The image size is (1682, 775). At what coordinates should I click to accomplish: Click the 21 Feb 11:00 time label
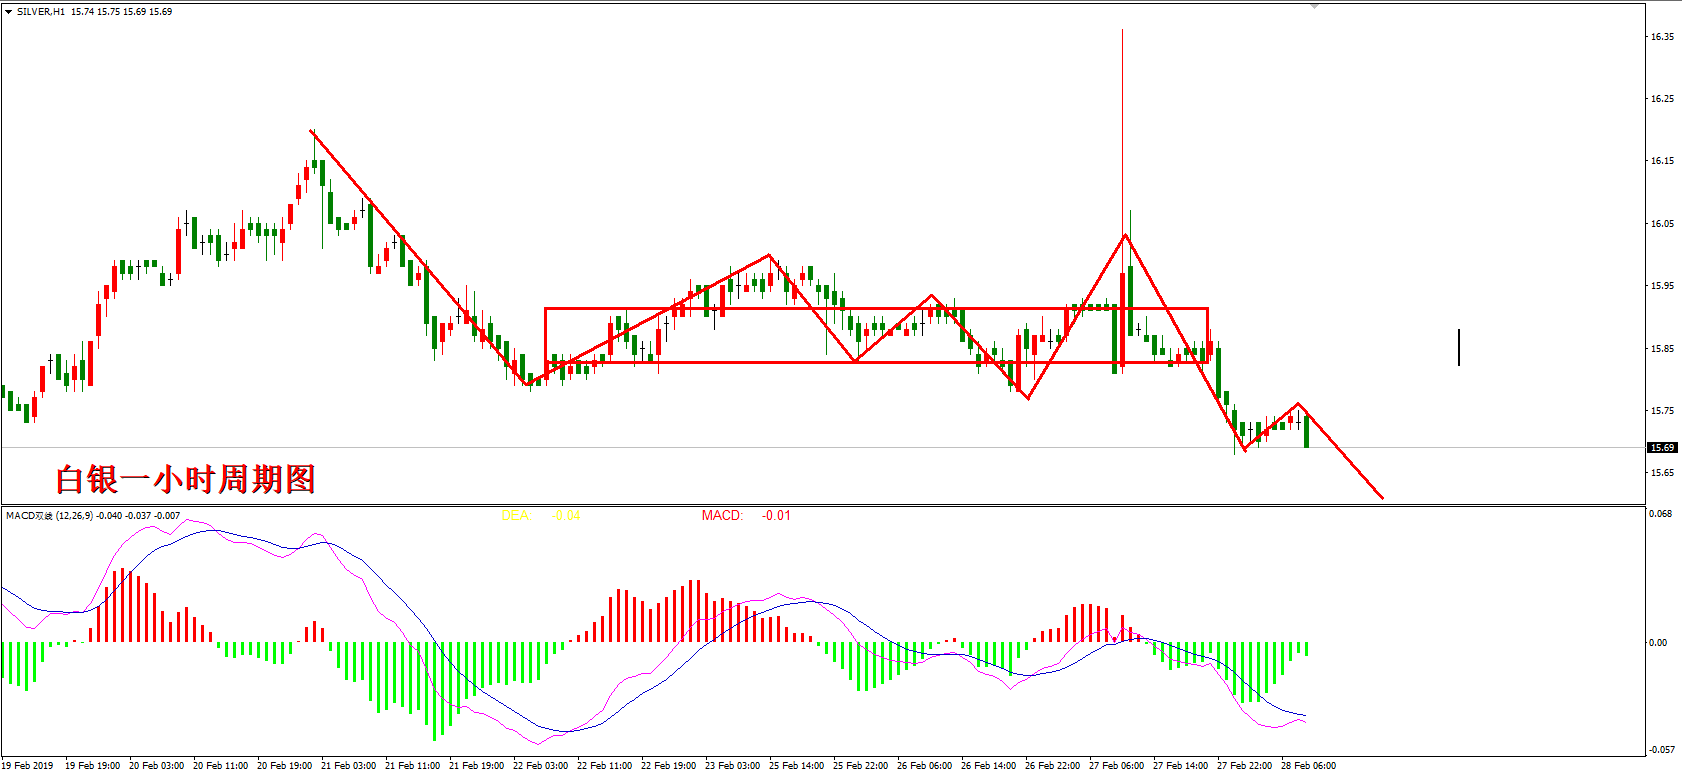click(412, 766)
